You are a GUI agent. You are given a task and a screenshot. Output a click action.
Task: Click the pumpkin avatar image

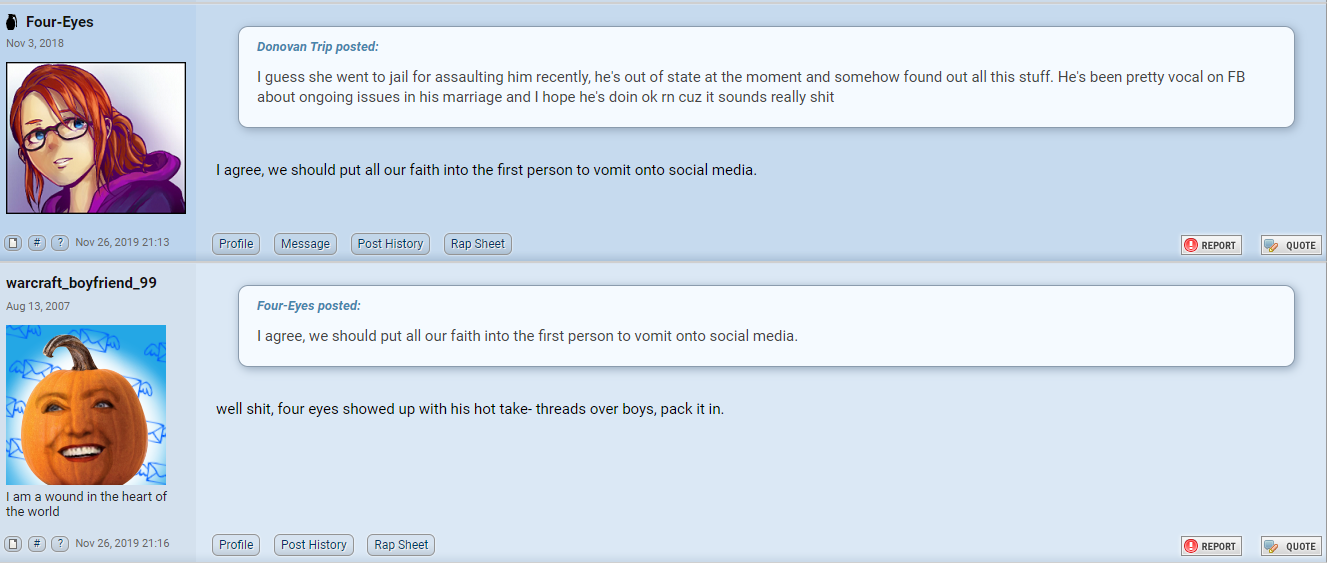click(86, 405)
